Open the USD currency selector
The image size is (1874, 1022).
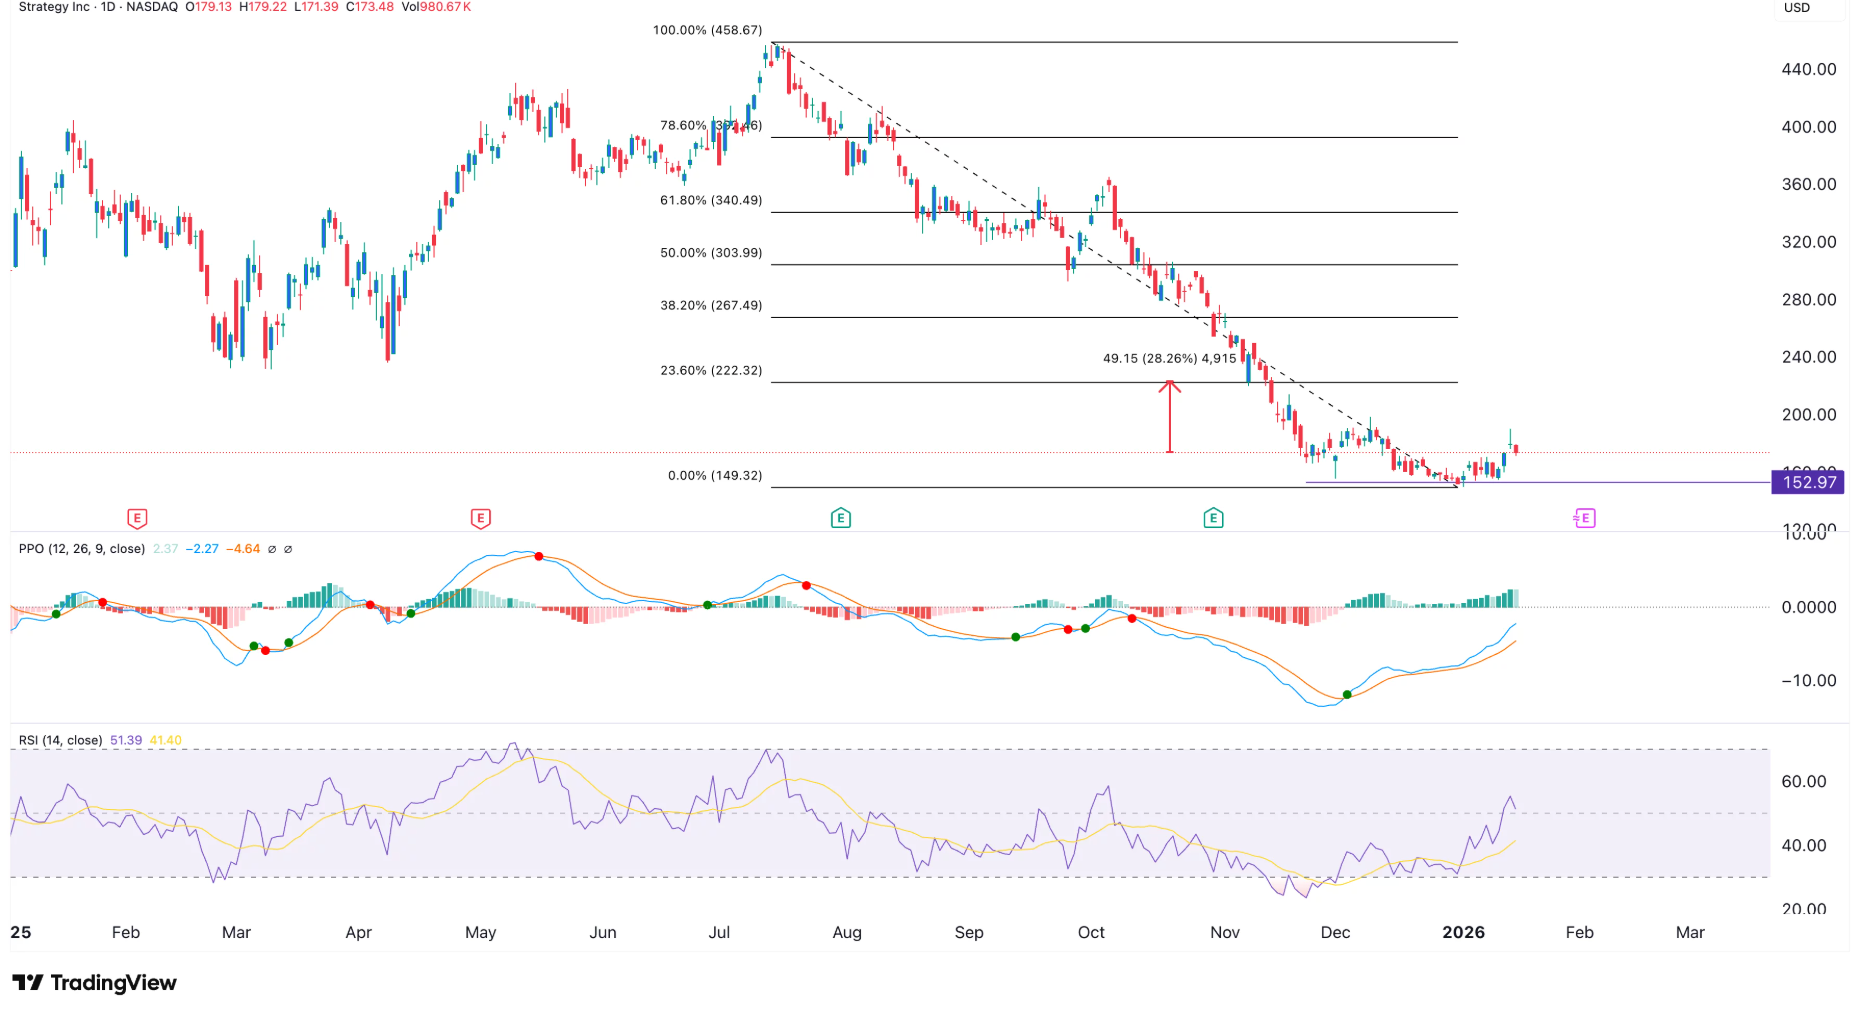1797,8
